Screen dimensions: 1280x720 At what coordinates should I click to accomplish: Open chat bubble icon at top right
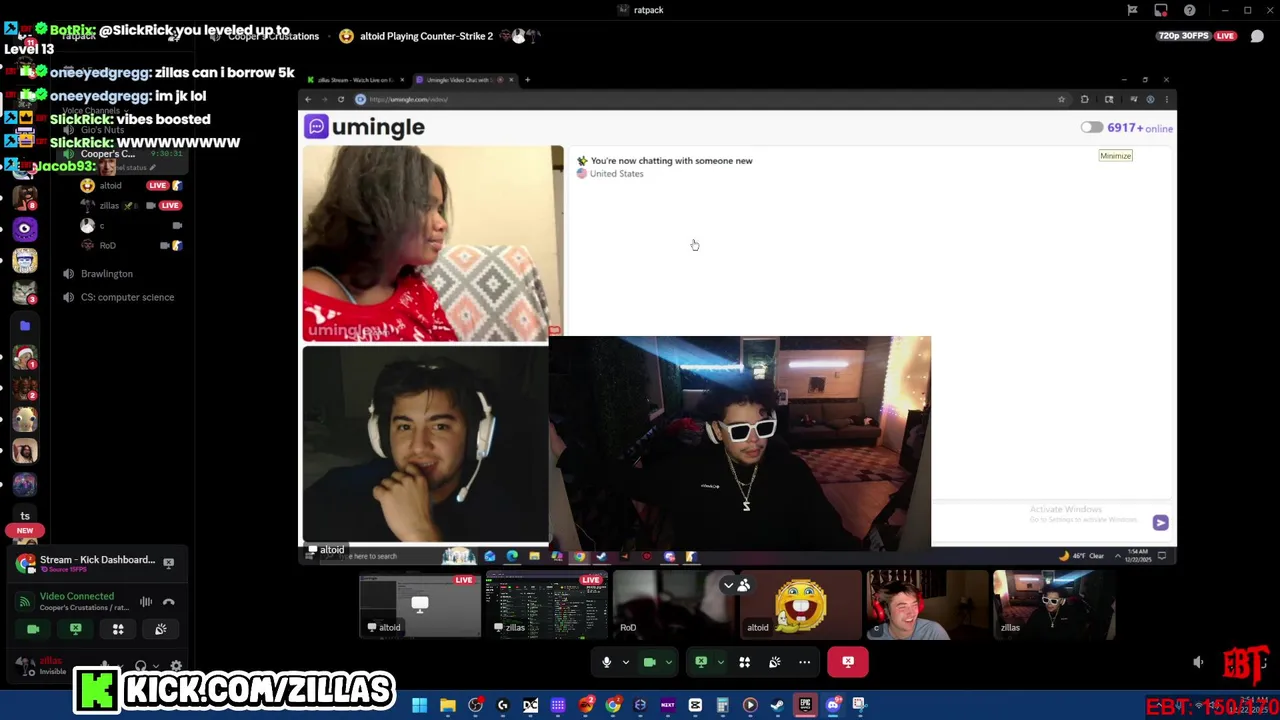1257,36
